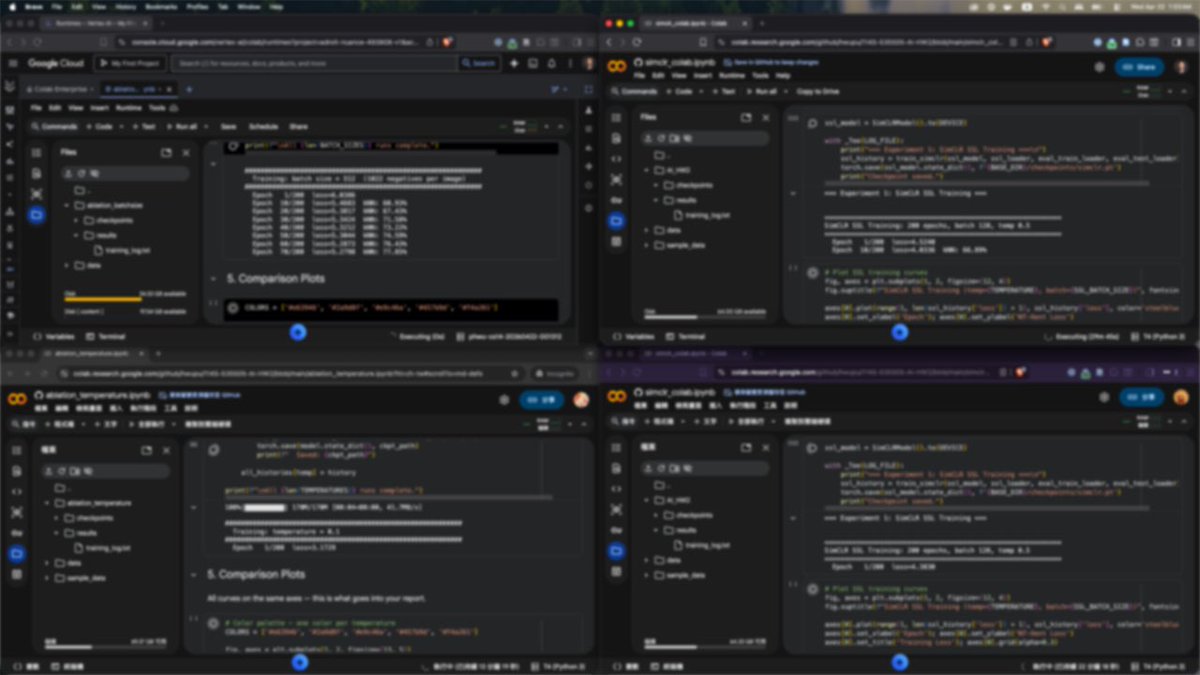Click RAM and disk indicator in English simclr_colab

click(1147, 91)
